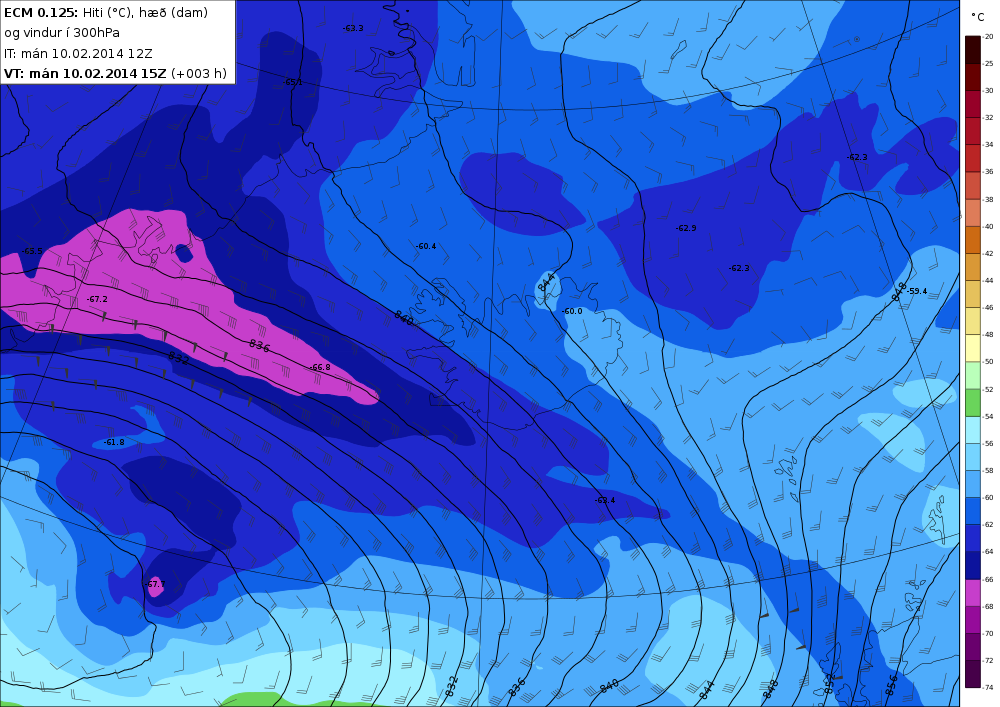This screenshot has width=1000, height=707.
Task: Click the 852 height contour label
Action: click(x=829, y=684)
